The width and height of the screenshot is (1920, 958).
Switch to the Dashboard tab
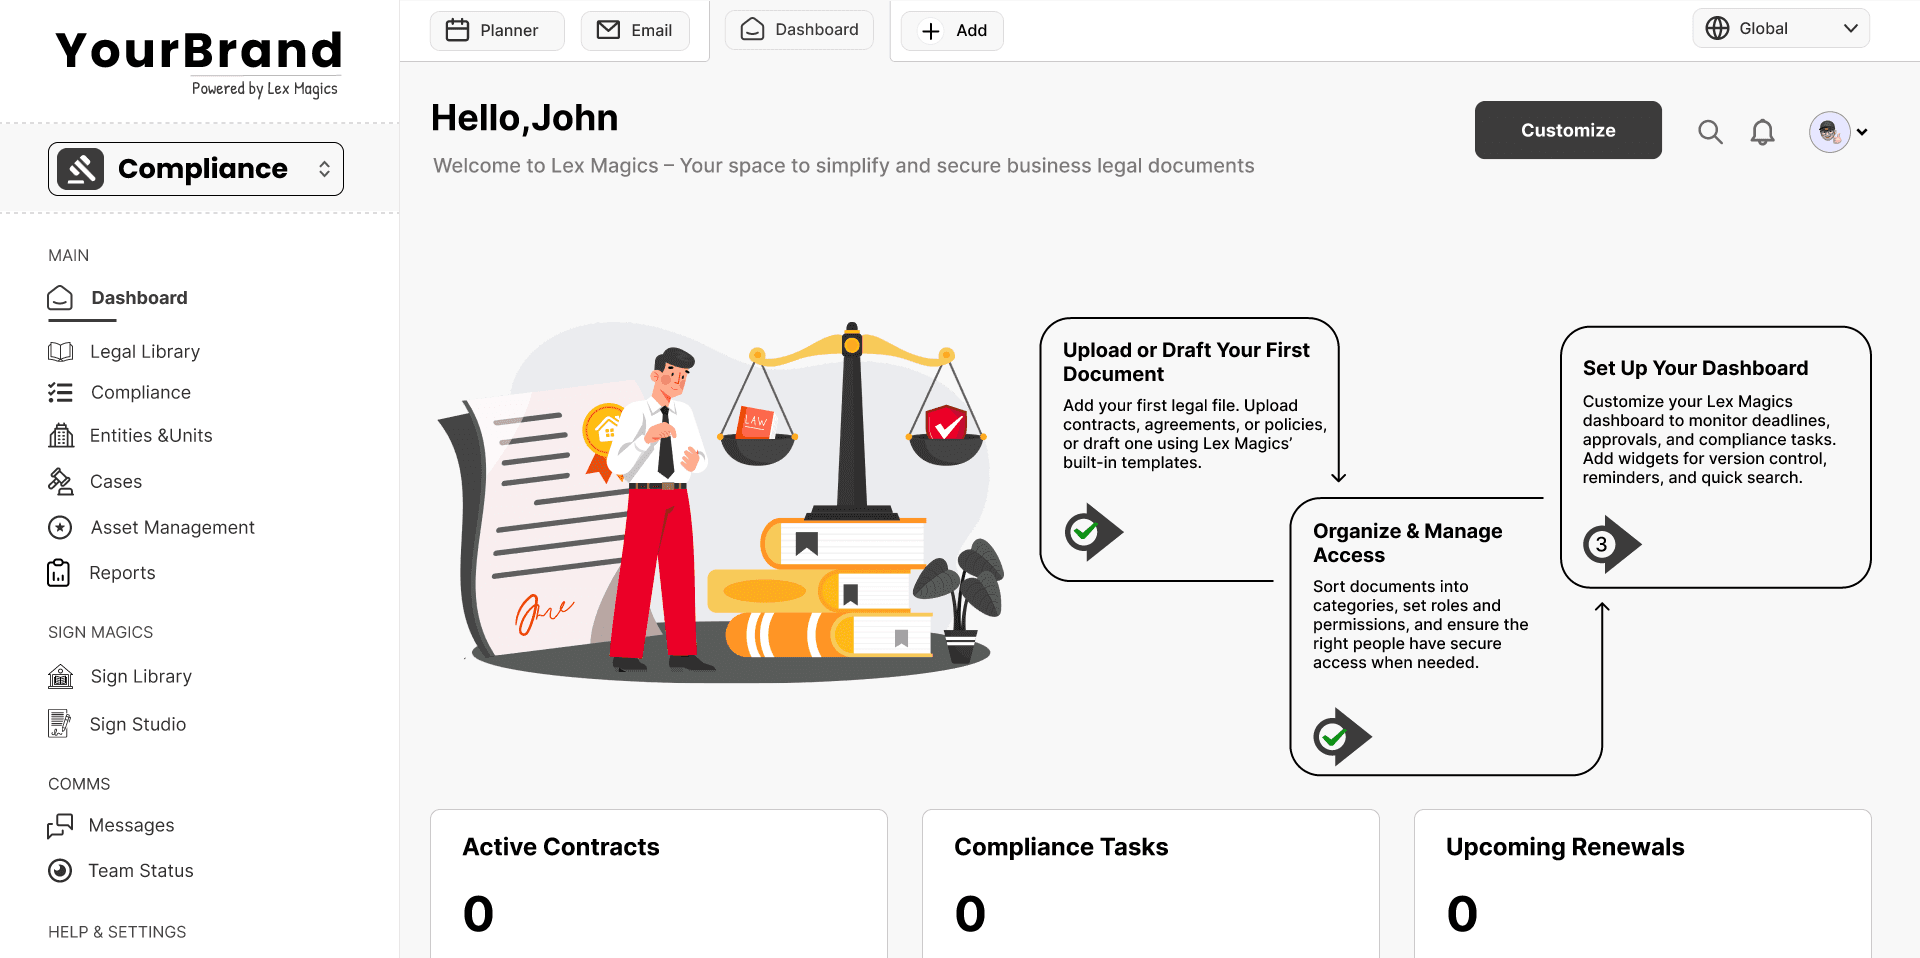799,30
